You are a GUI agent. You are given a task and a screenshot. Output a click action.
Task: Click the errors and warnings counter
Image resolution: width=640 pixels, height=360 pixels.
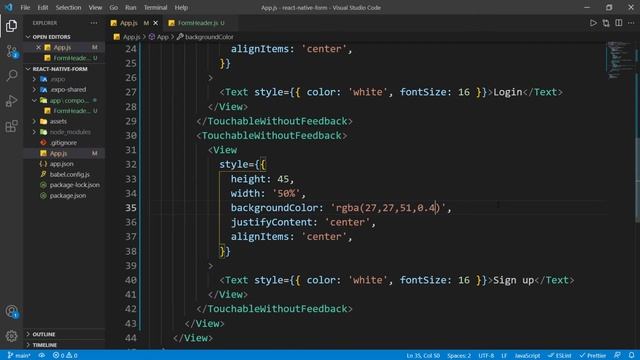pyautogui.click(x=65, y=356)
